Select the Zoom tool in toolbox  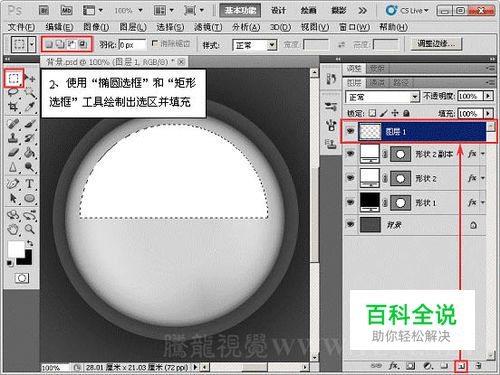[x=30, y=229]
